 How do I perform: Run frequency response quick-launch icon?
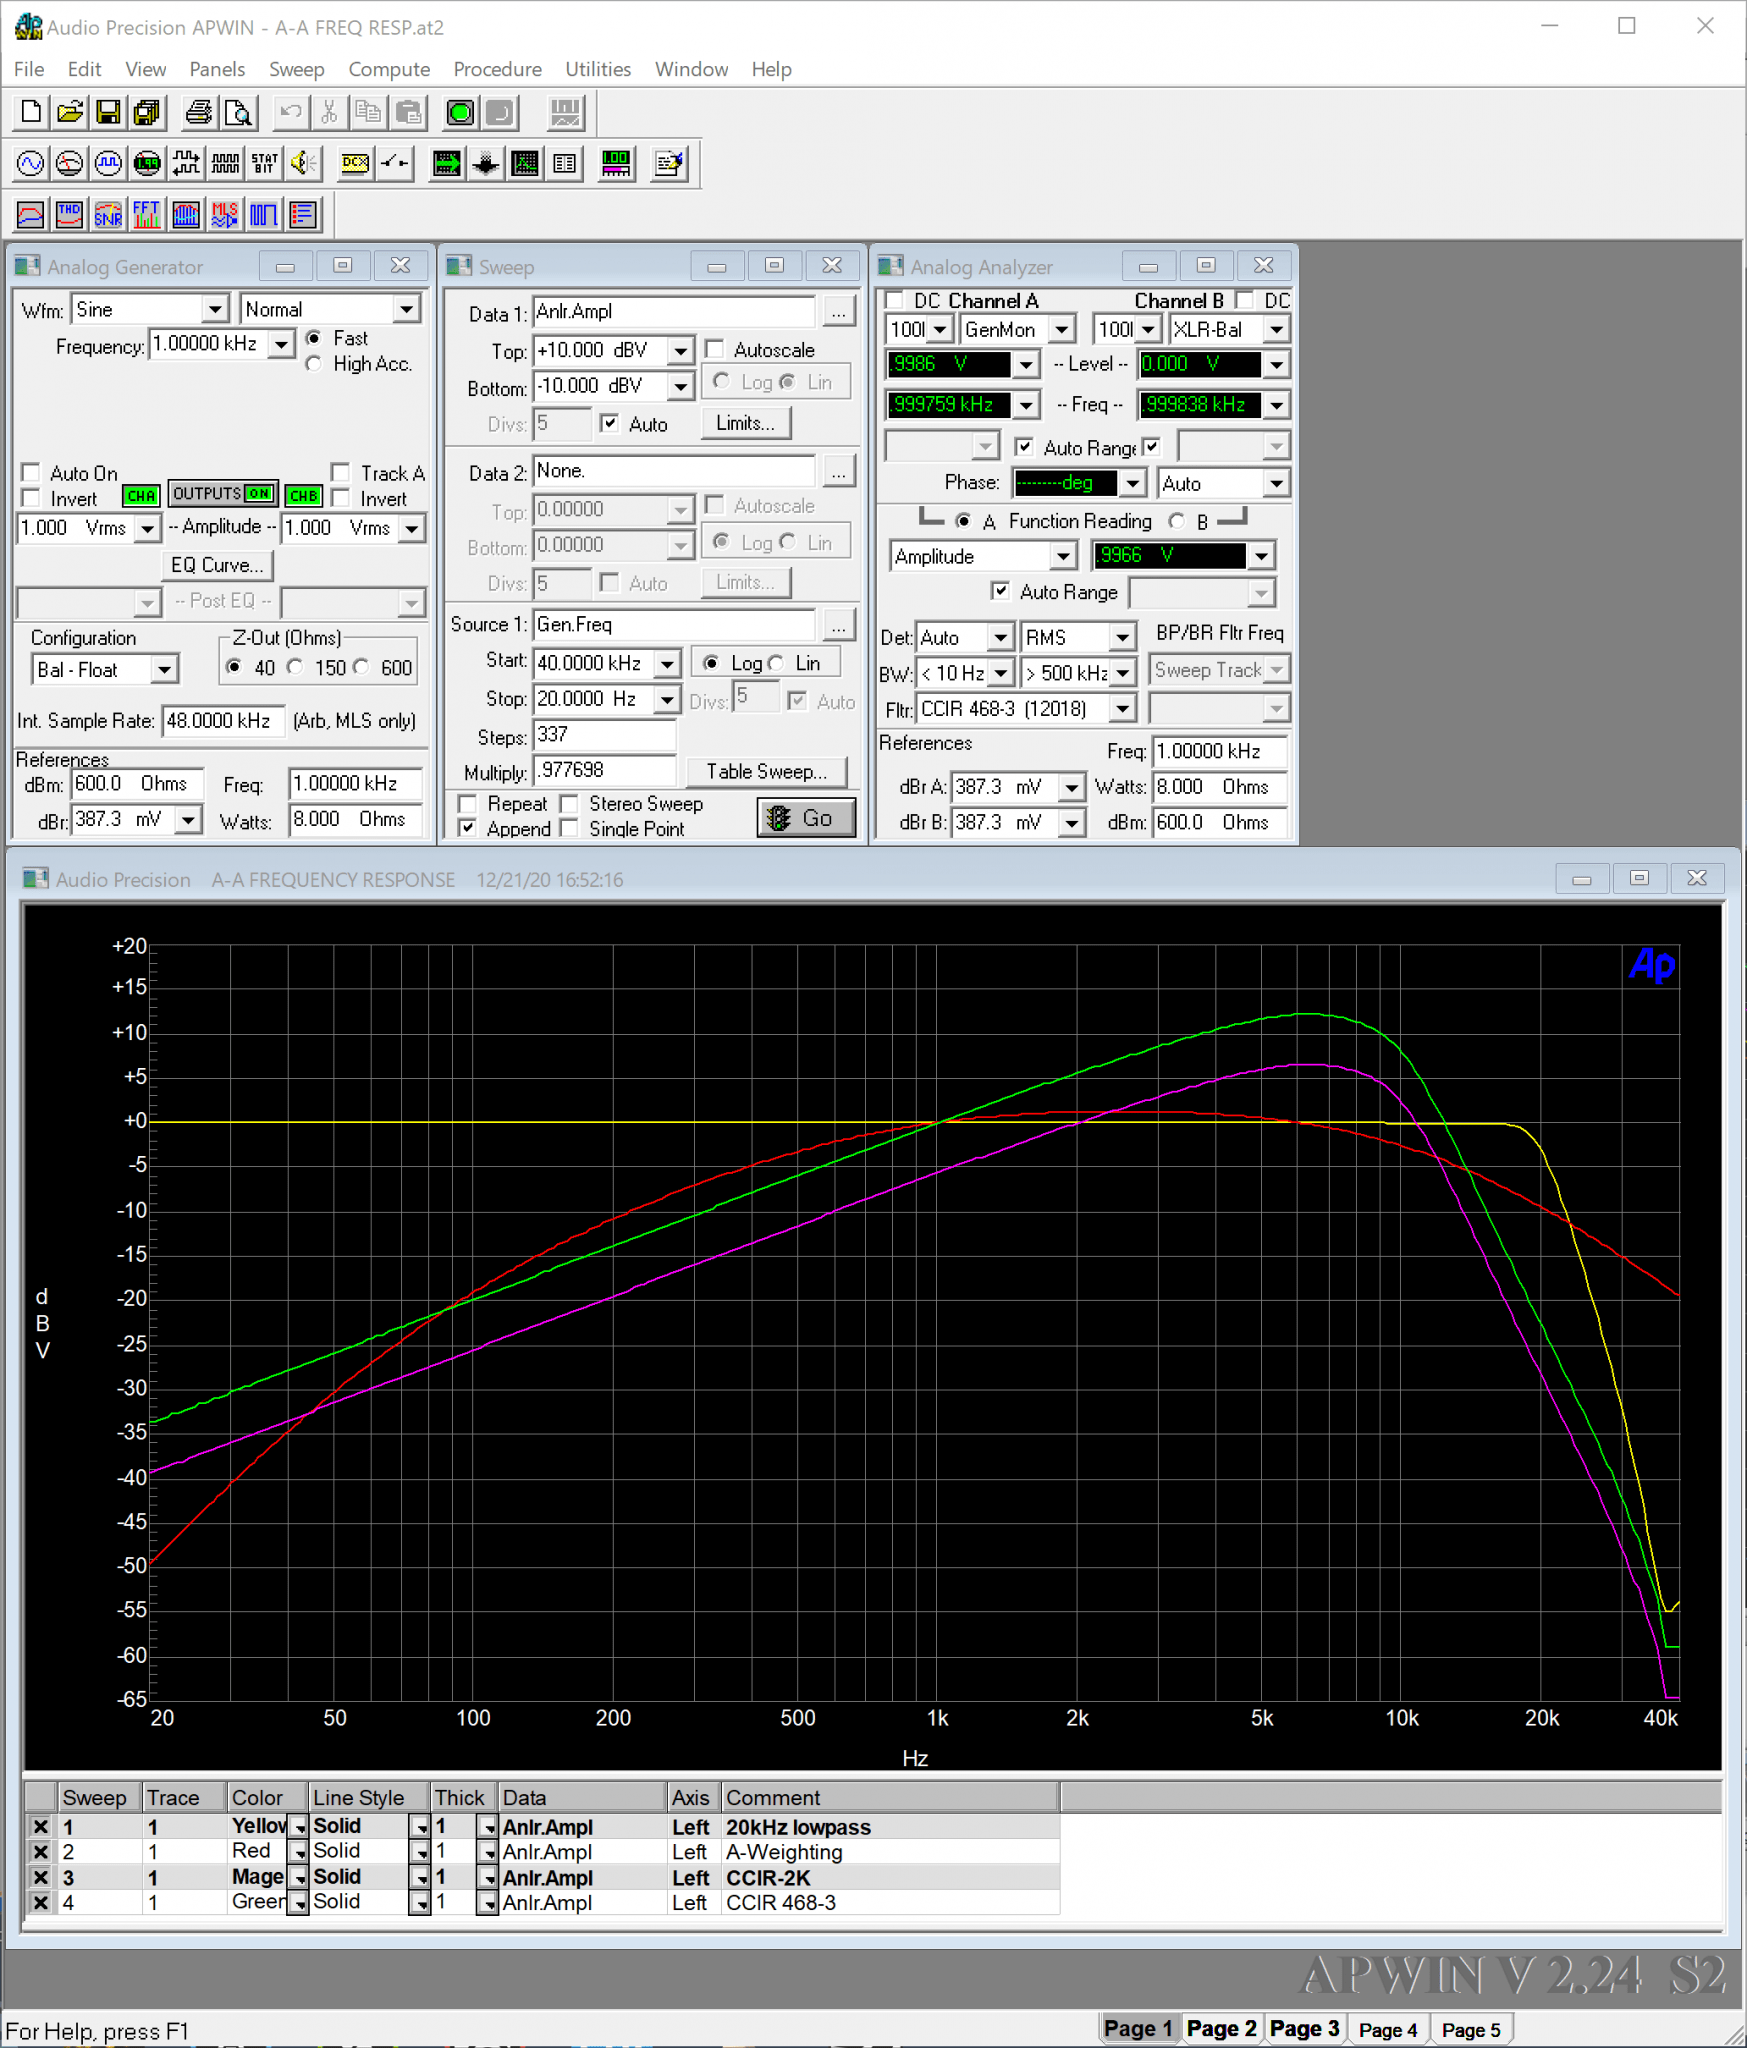tap(31, 214)
